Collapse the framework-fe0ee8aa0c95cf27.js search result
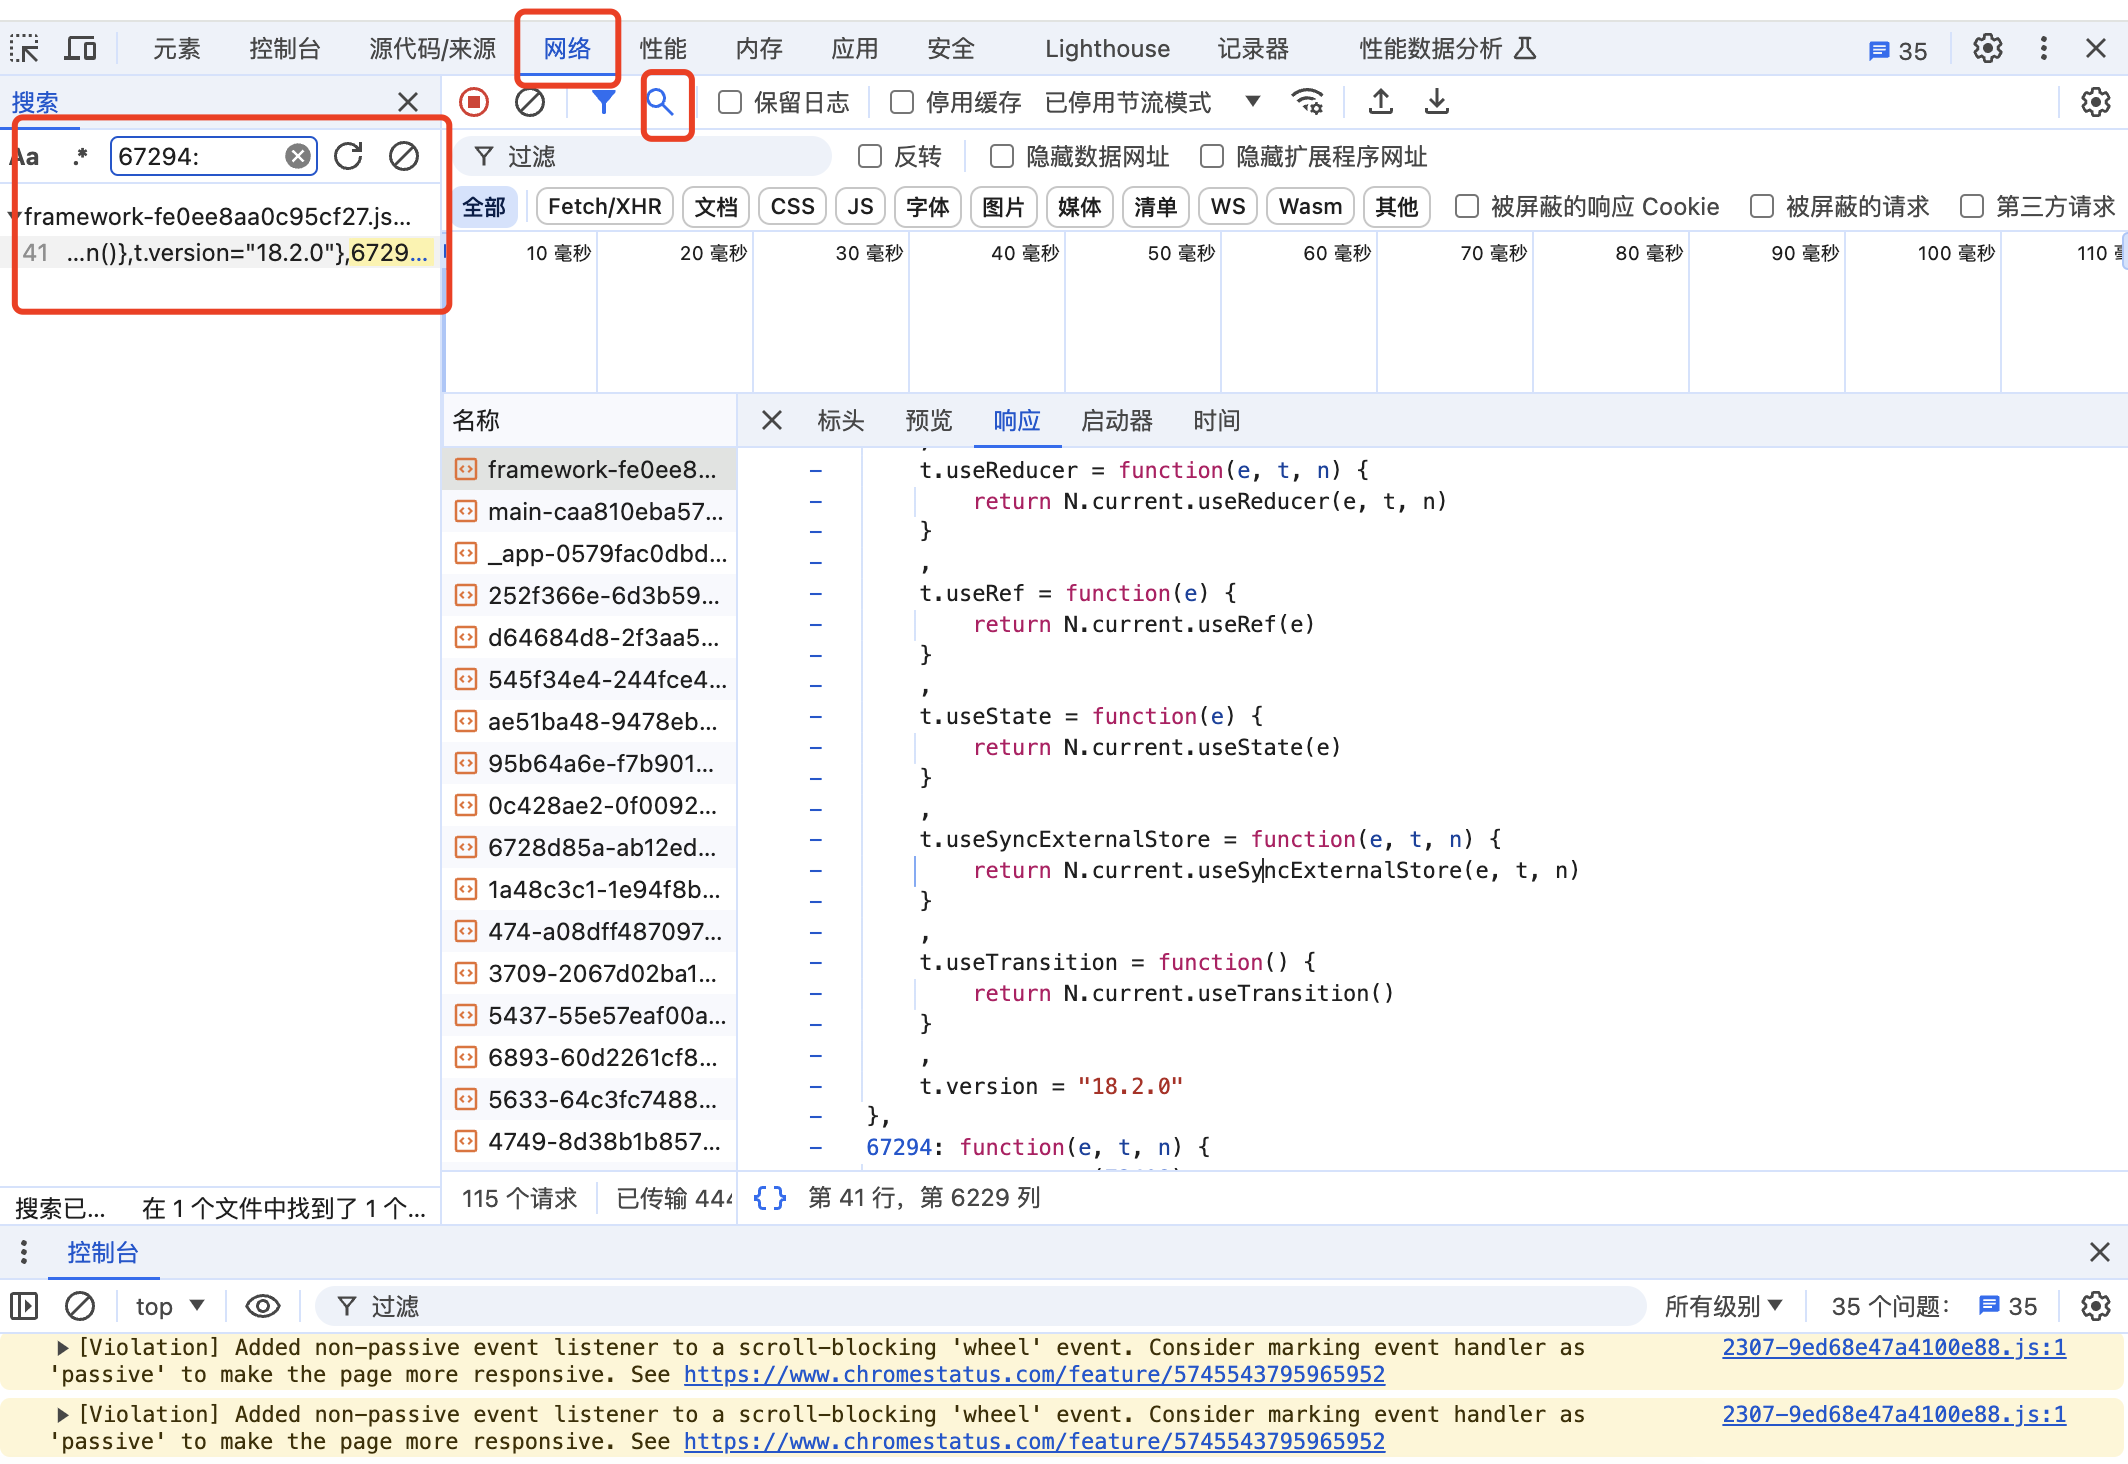This screenshot has width=2128, height=1464. (x=13, y=216)
